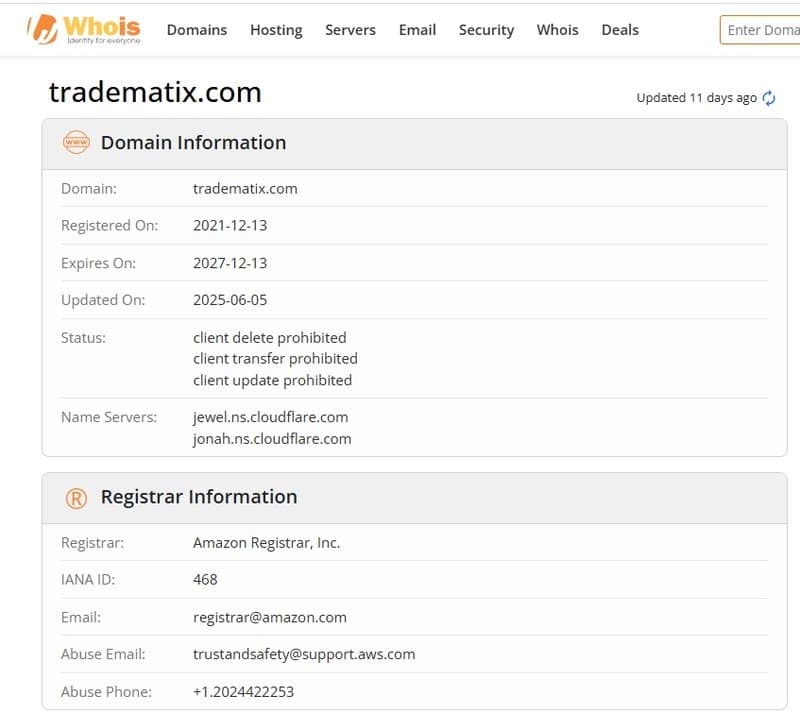Select expiry date 2027-12-13
The height and width of the screenshot is (713, 800).
(x=230, y=263)
